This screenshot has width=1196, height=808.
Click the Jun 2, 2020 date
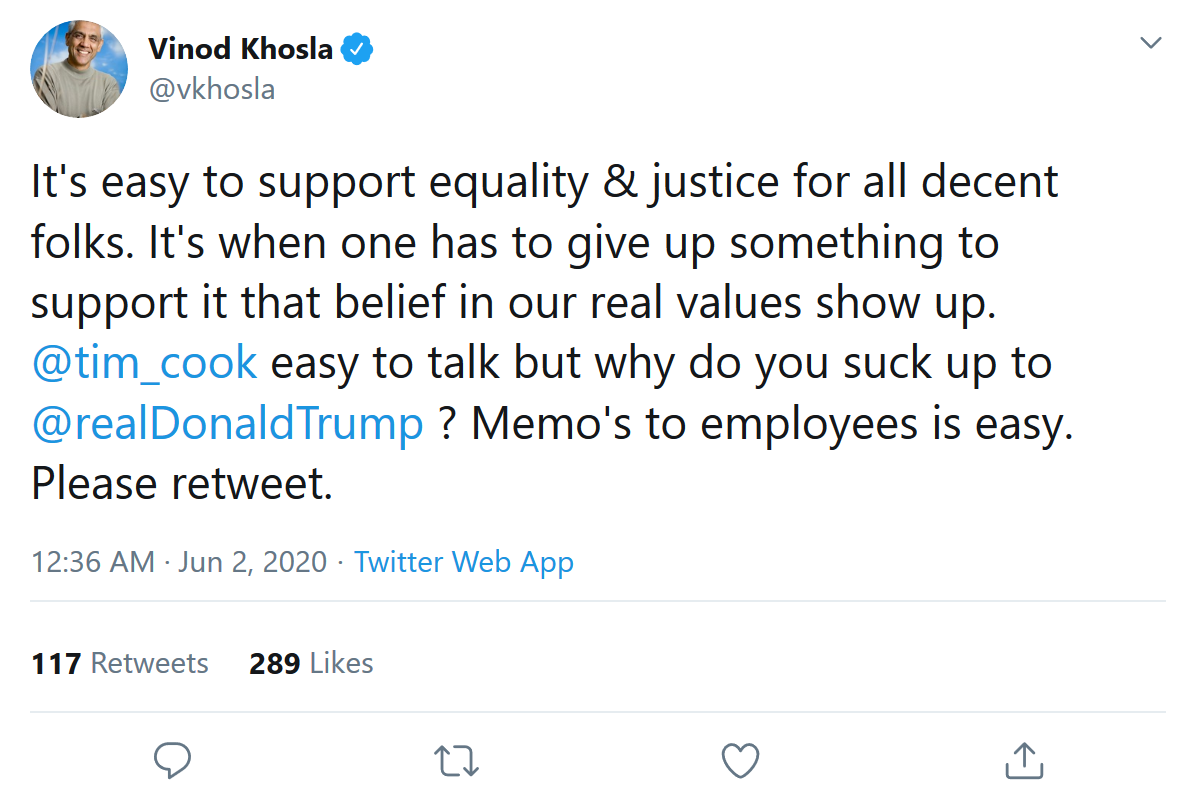(252, 562)
